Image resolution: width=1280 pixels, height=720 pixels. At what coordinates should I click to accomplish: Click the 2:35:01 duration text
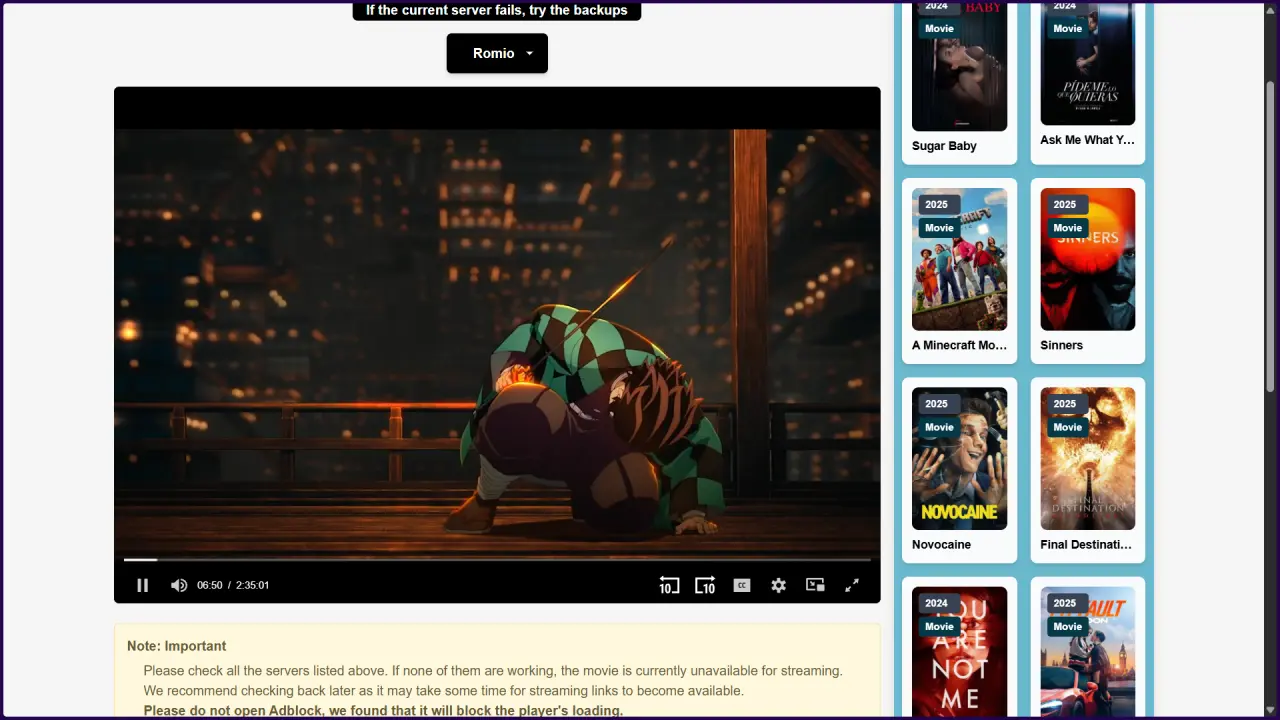click(x=252, y=585)
